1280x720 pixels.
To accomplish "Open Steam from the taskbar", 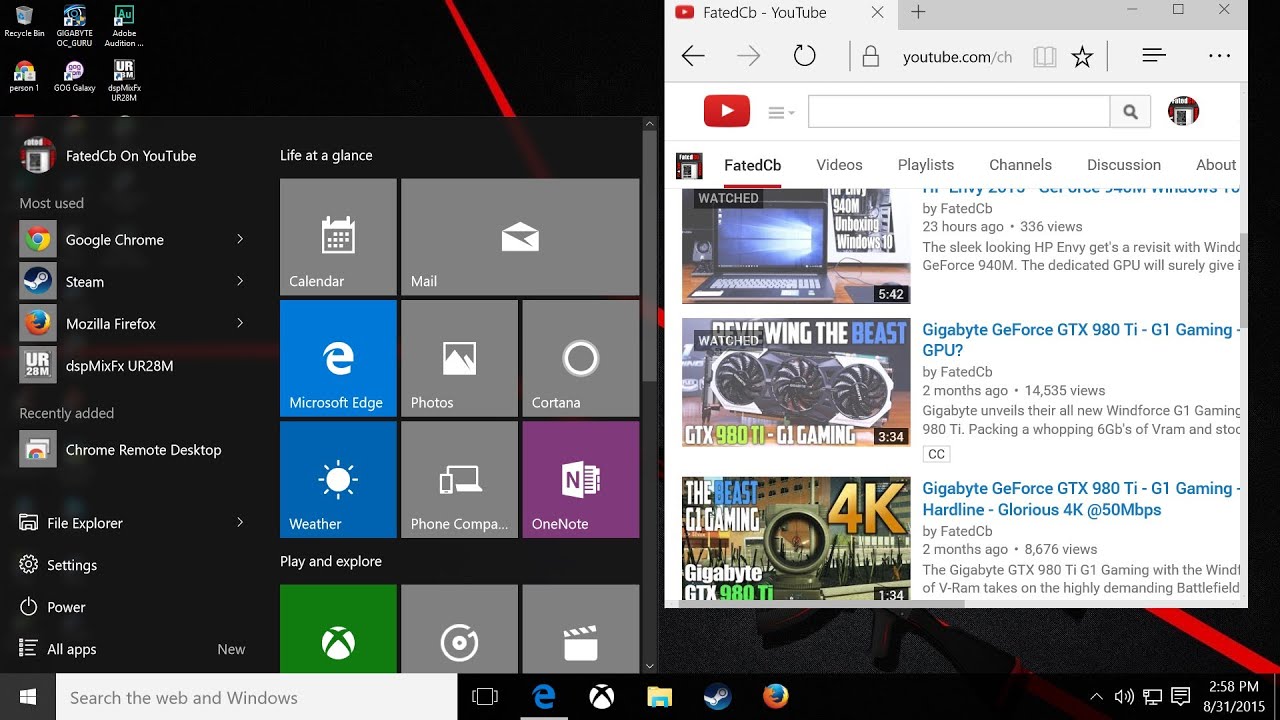I will 717,697.
